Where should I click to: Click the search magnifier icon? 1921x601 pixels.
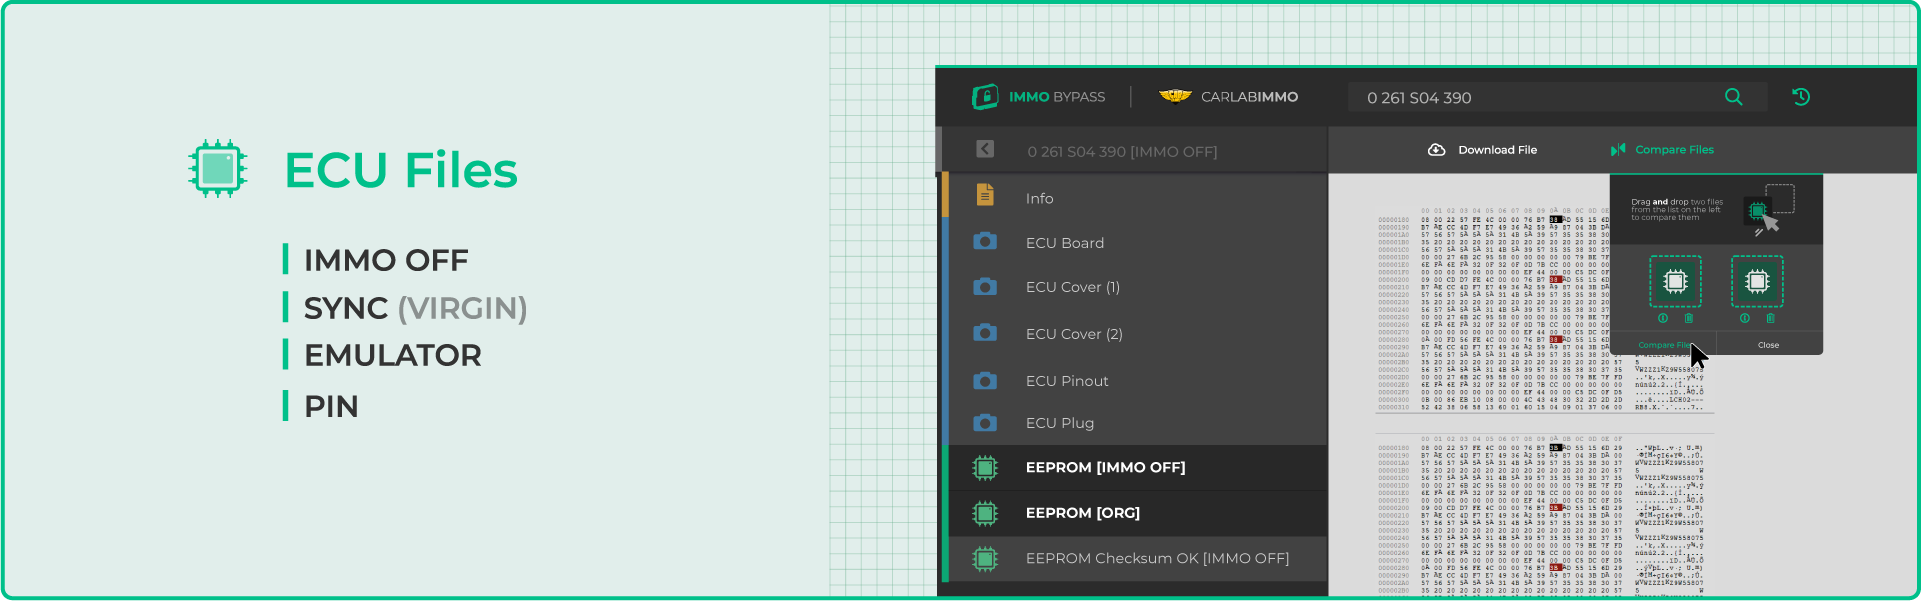tap(1733, 97)
